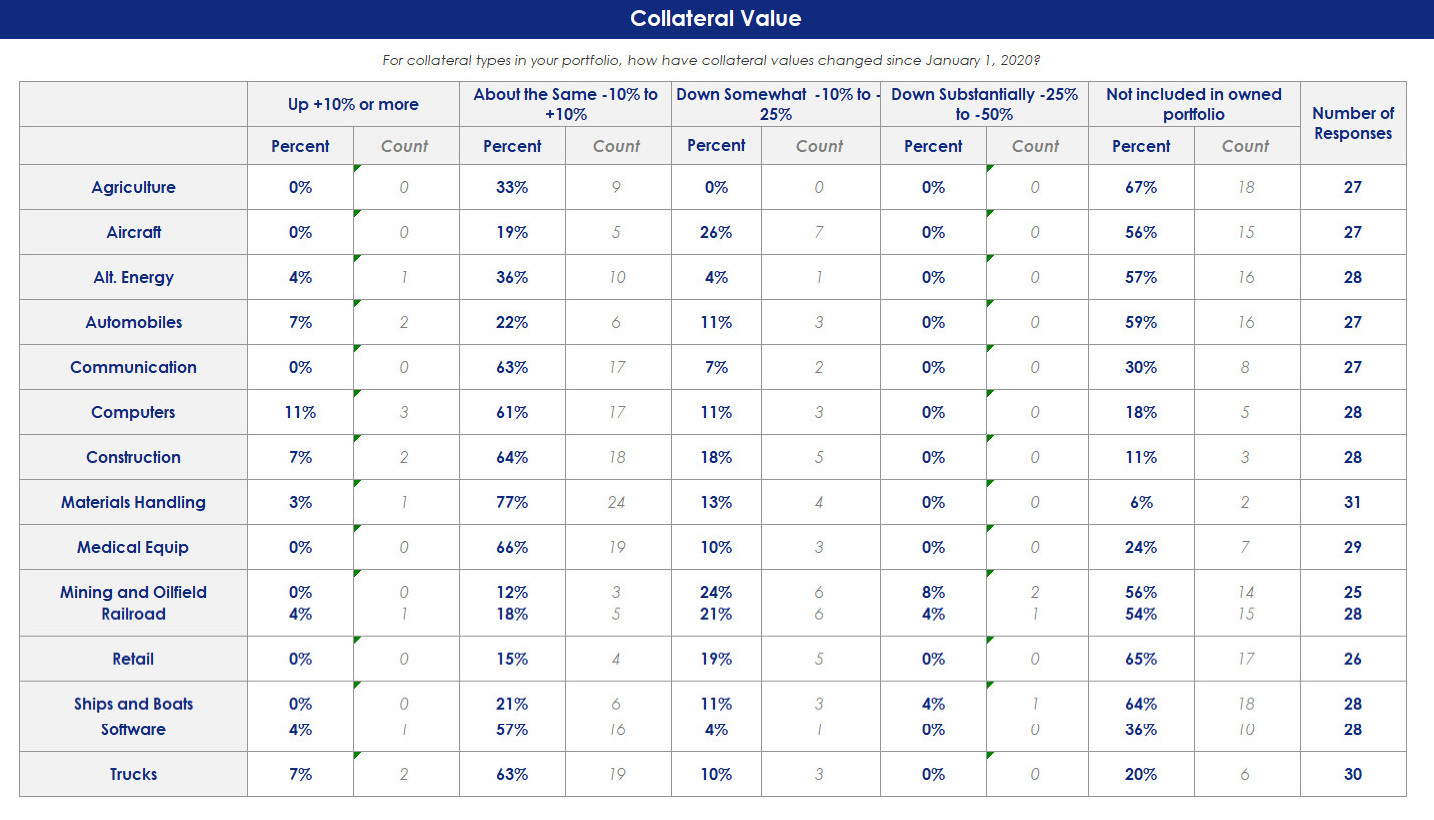Click the Number of Responses value 31
This screenshot has width=1434, height=820.
click(1352, 502)
